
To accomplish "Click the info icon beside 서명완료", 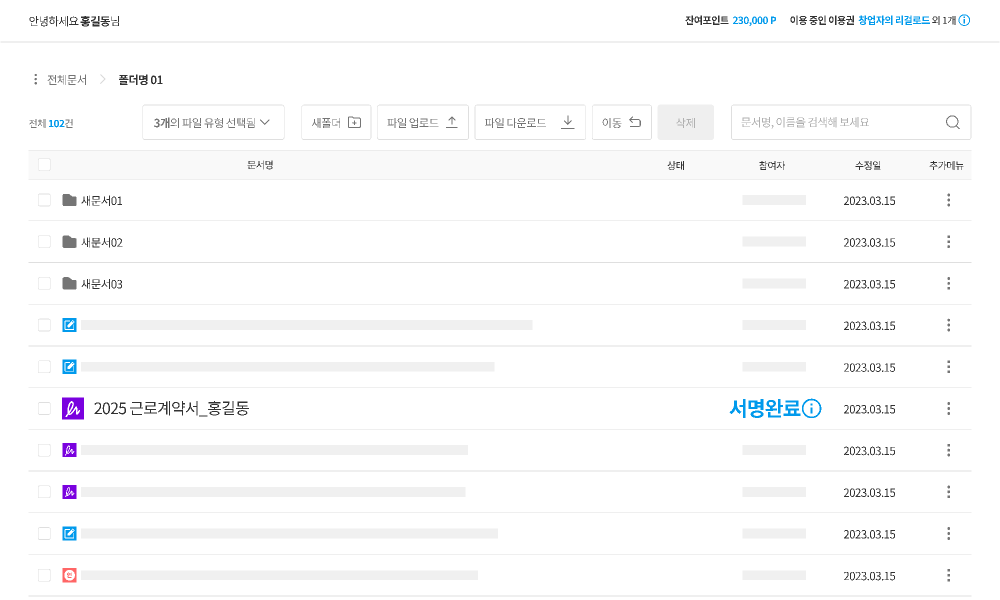I will (811, 409).
